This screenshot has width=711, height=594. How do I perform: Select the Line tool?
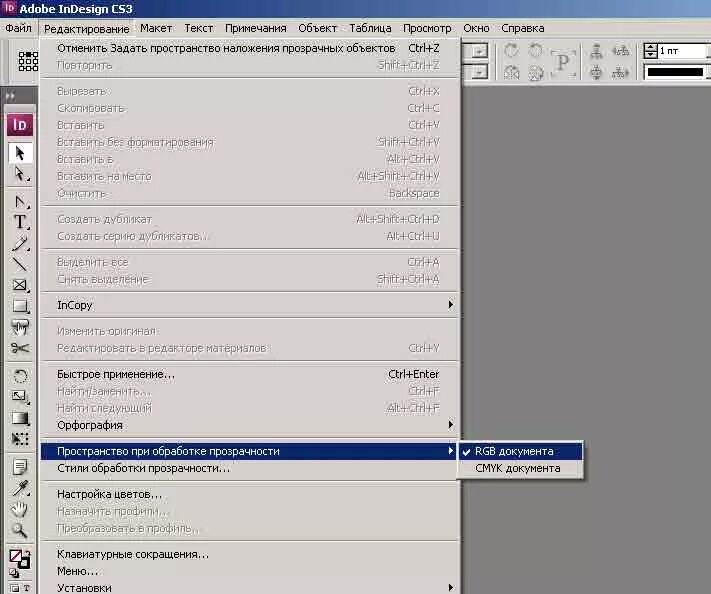pyautogui.click(x=19, y=264)
